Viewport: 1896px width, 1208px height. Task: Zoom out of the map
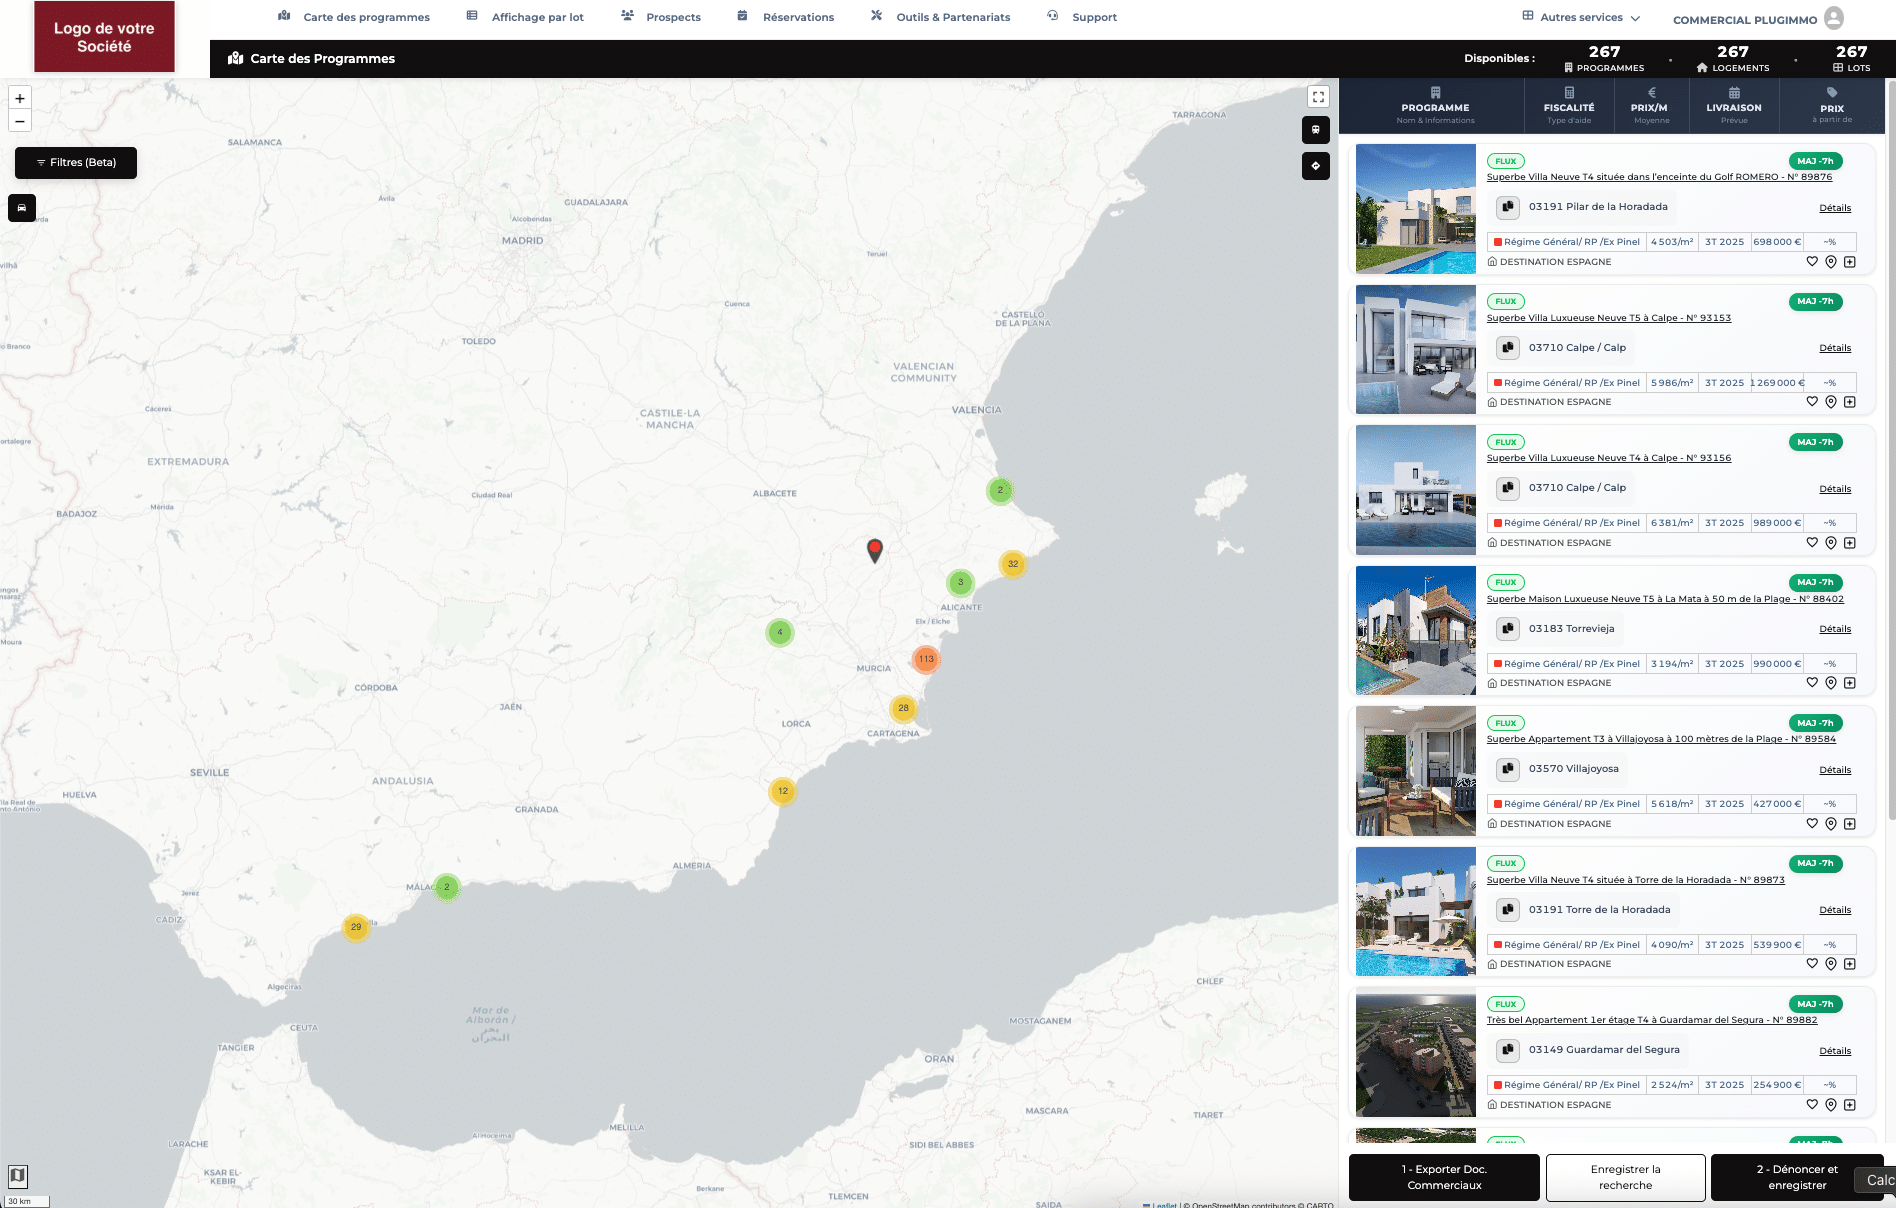pos(20,121)
